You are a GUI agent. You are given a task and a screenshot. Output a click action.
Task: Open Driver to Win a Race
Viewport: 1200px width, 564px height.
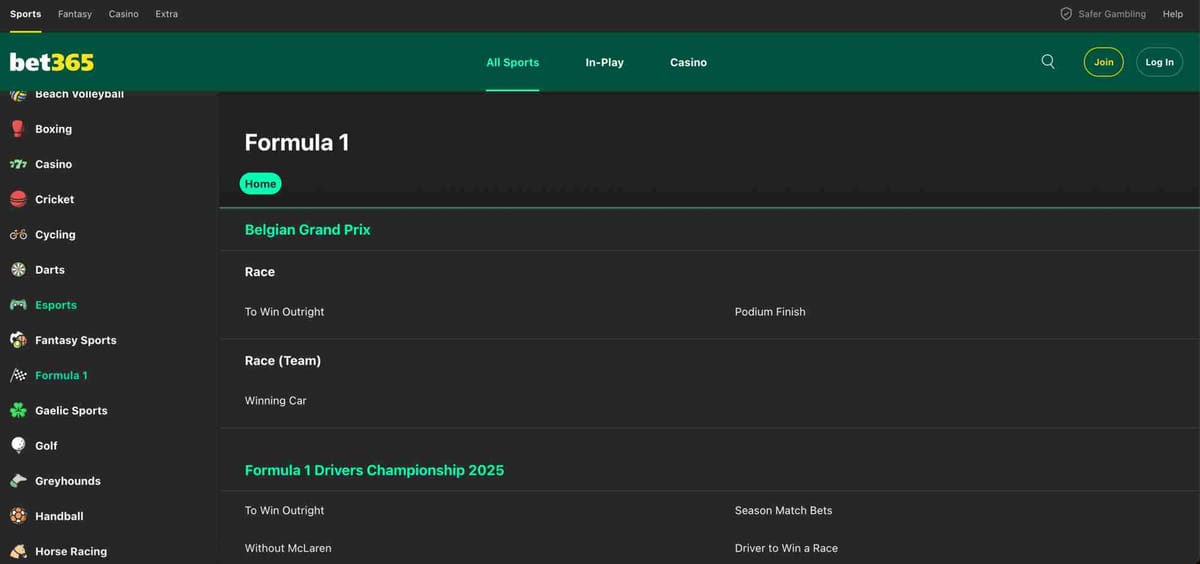click(787, 548)
